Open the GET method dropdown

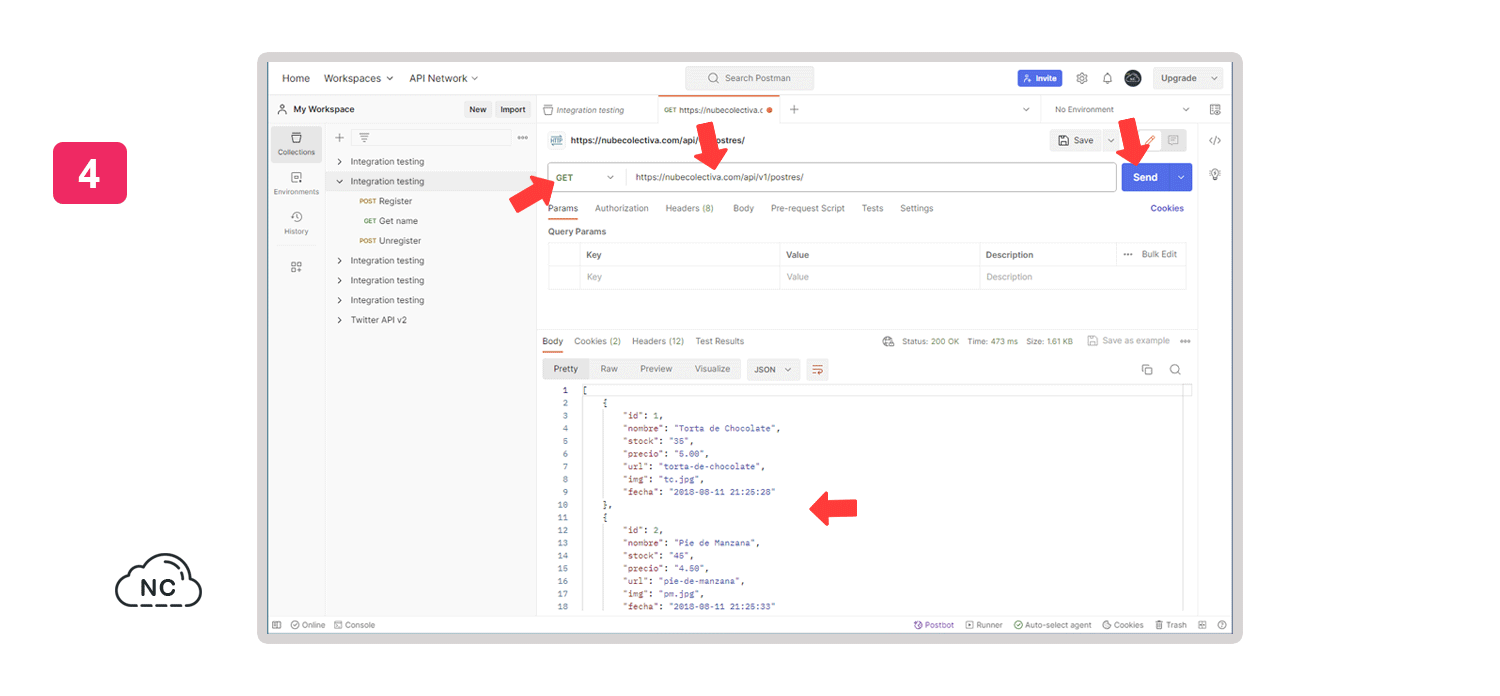click(586, 177)
